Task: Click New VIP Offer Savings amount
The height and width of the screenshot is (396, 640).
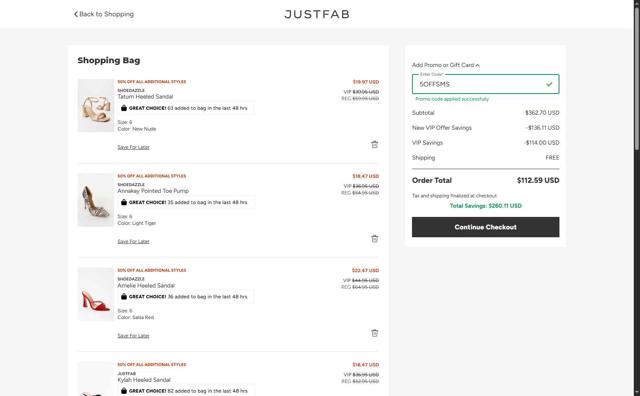Action: (x=542, y=128)
